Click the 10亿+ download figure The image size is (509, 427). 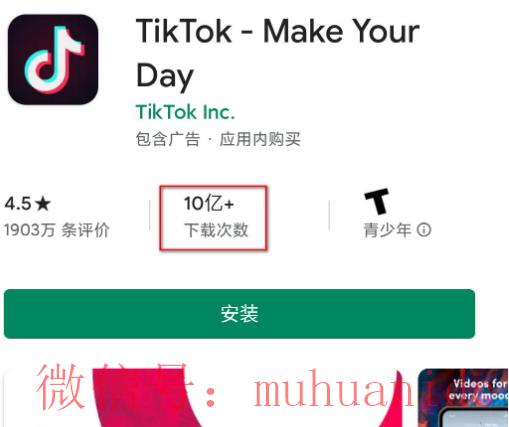coord(209,203)
